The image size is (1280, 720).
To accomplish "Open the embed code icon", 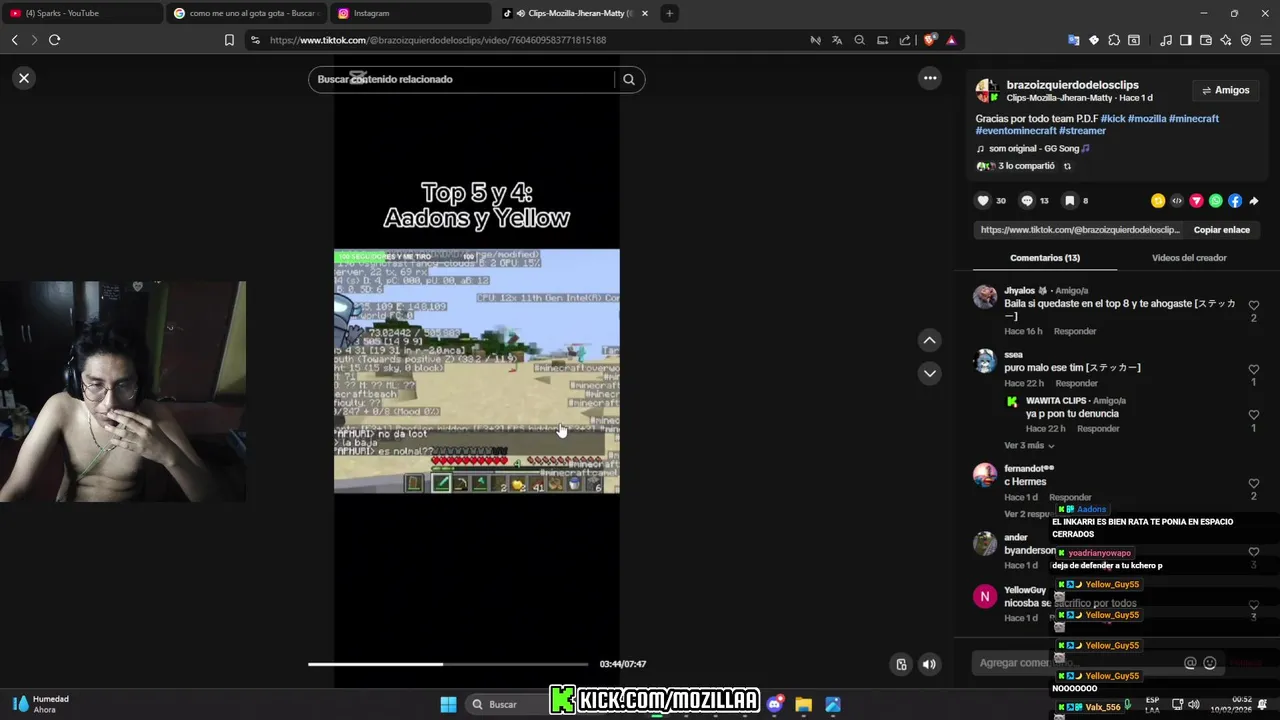I will coord(1177,201).
